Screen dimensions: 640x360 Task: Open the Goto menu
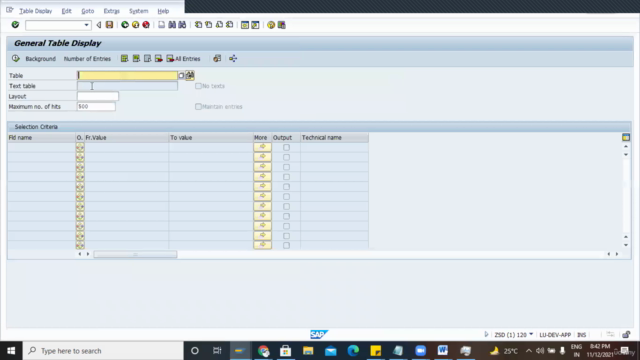point(88,11)
